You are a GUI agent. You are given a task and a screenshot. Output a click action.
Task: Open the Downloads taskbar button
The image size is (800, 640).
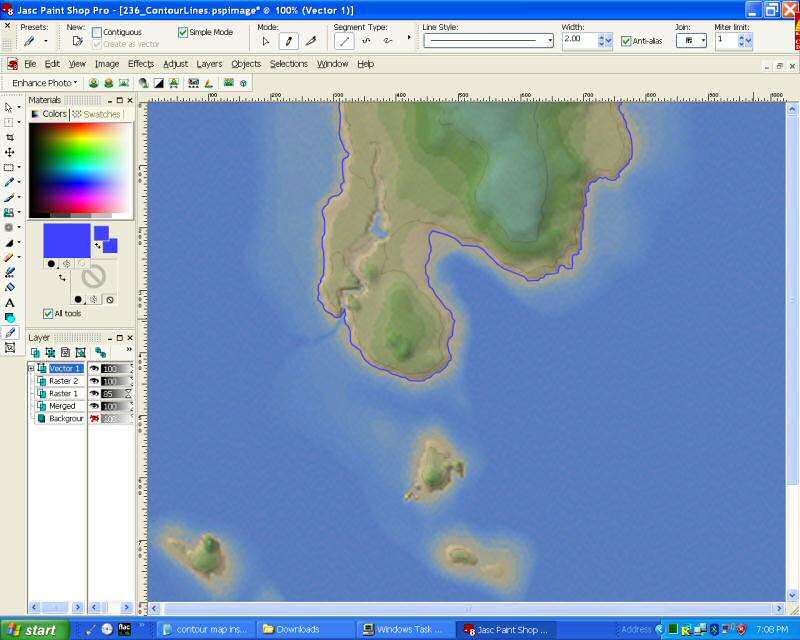point(306,629)
